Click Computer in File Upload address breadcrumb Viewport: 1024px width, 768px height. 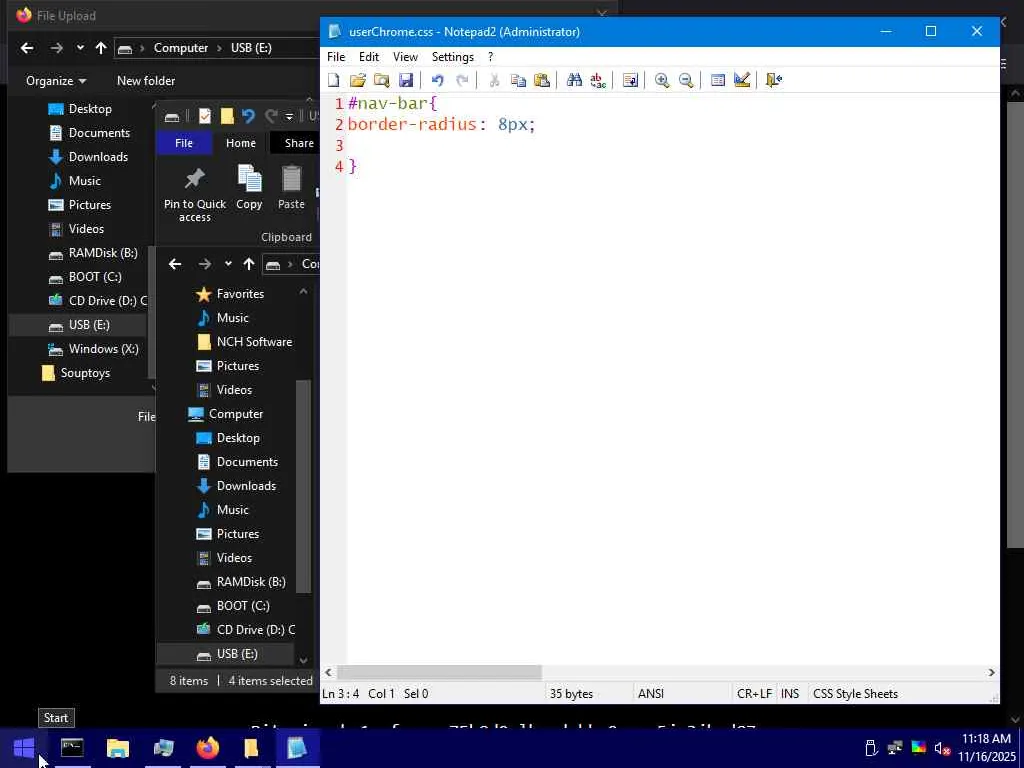(x=181, y=48)
